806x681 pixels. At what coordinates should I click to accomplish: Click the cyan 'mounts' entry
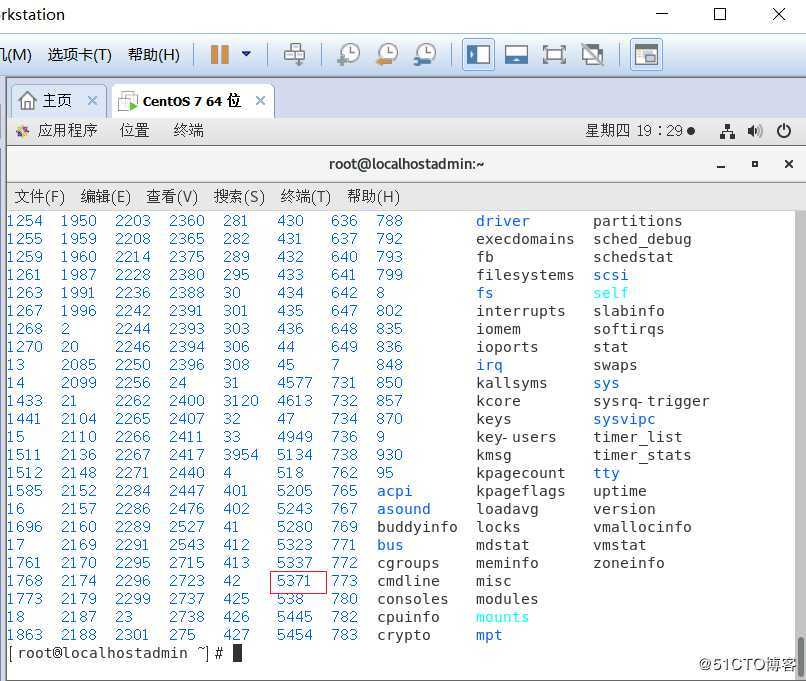(502, 617)
